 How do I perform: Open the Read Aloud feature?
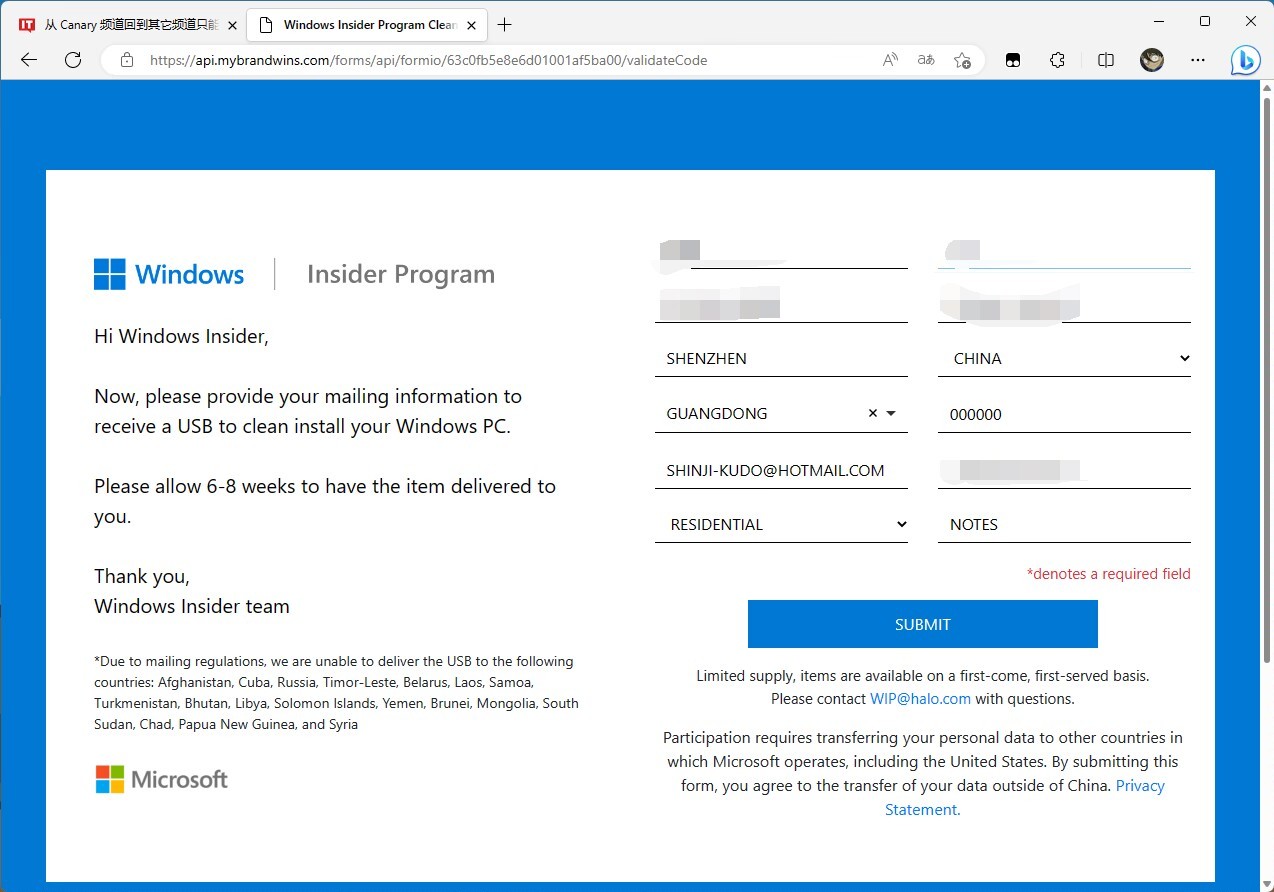(890, 60)
